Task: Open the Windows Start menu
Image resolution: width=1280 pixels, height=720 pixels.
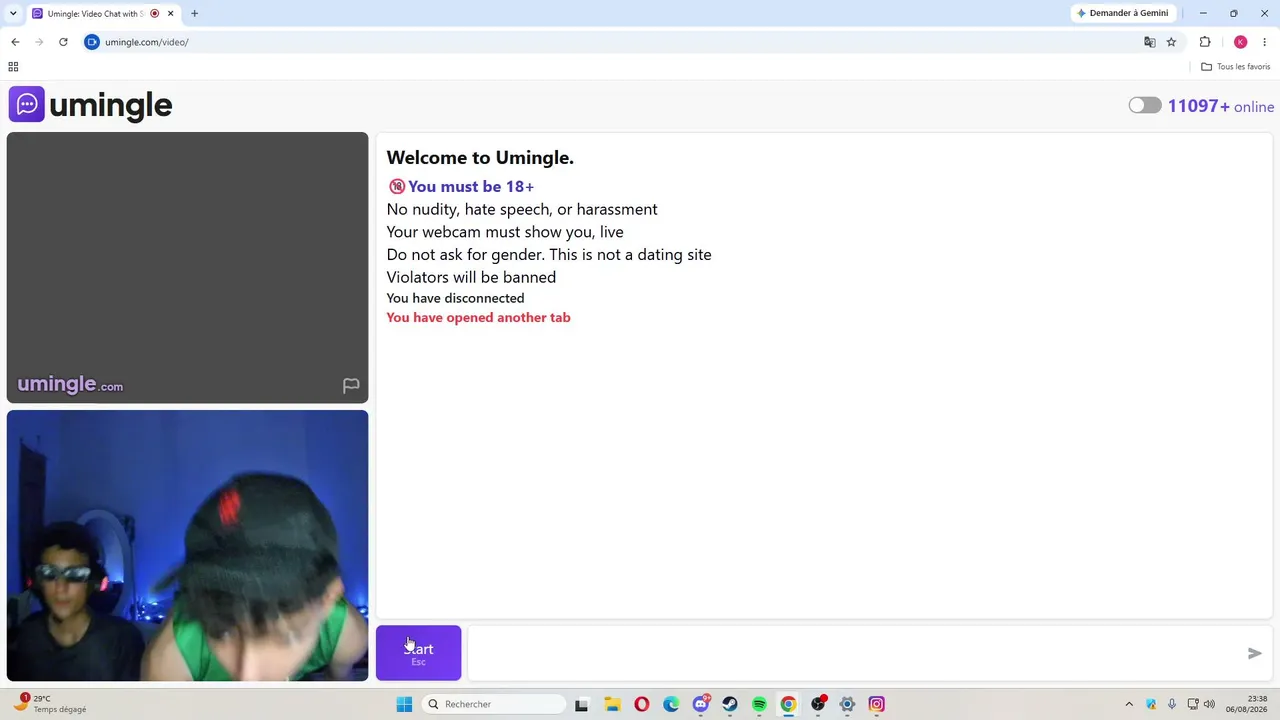Action: click(404, 704)
